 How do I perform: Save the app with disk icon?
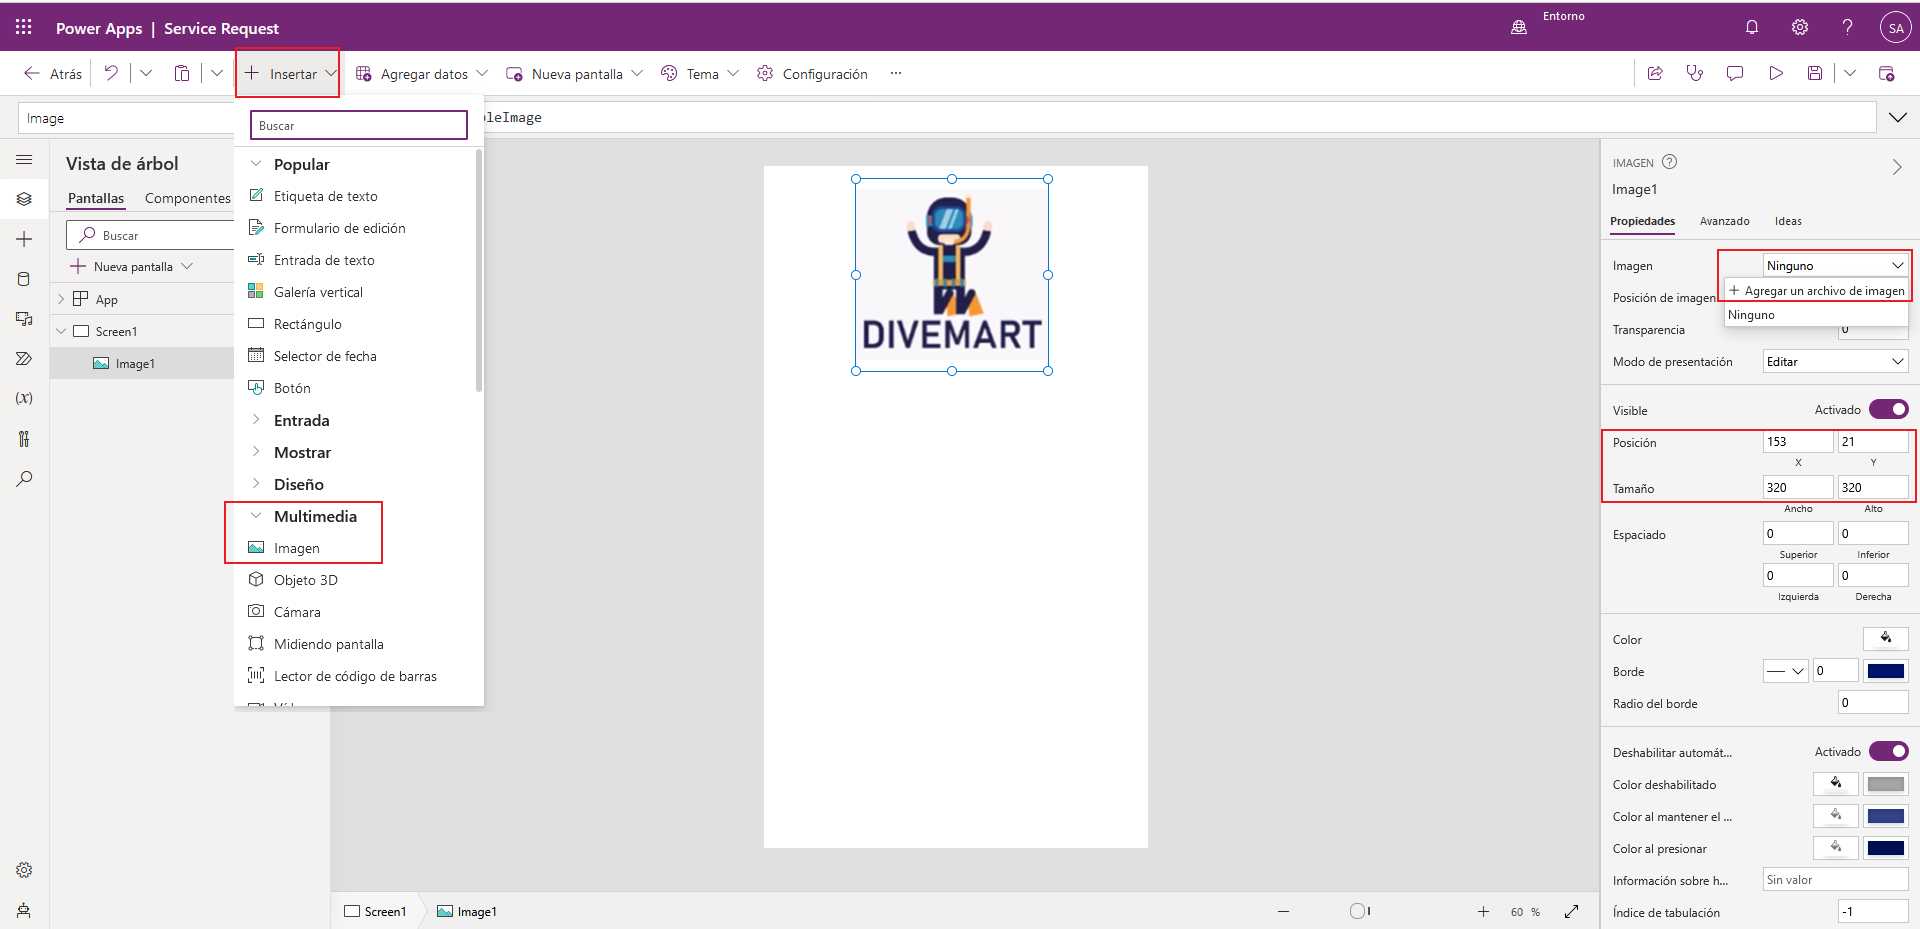coord(1815,73)
